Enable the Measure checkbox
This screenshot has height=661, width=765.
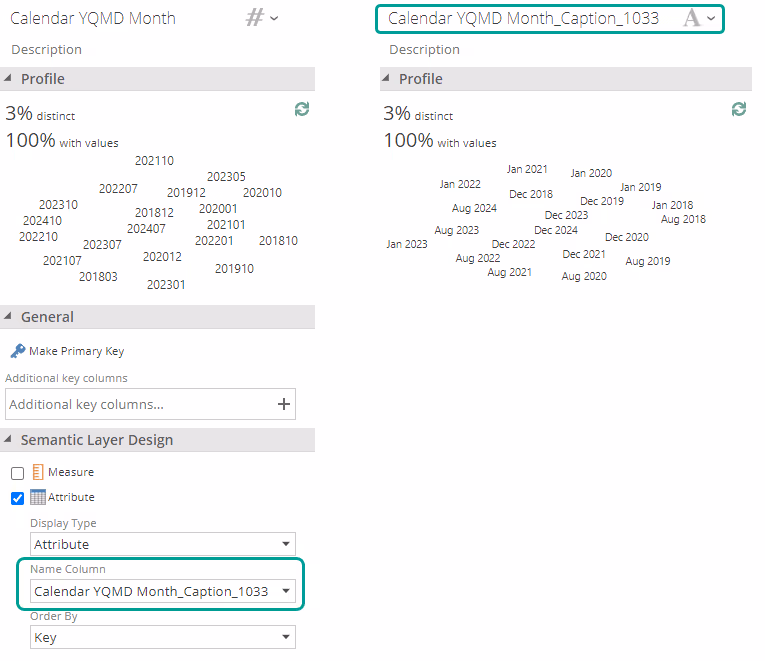17,473
